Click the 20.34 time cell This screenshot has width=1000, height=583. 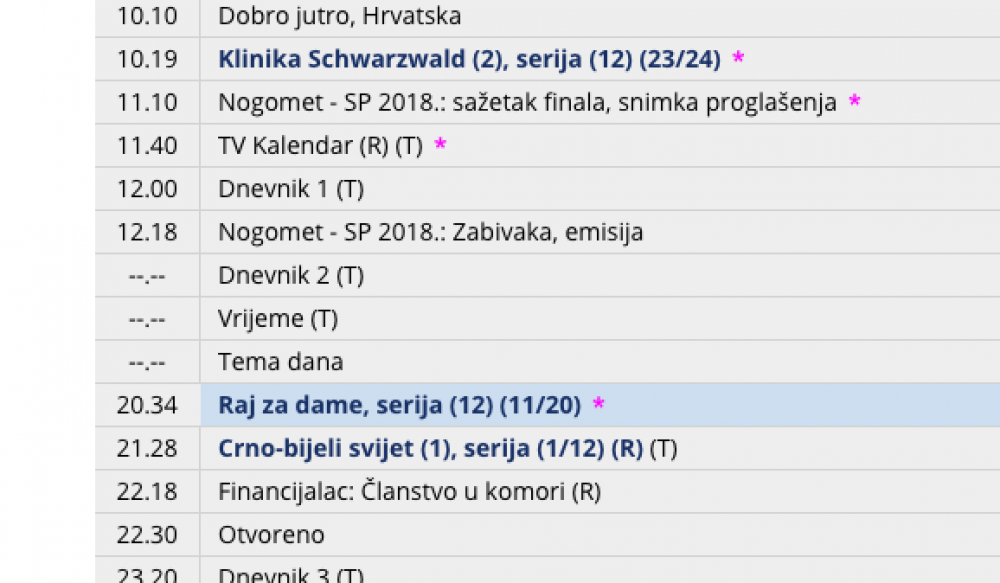(x=147, y=406)
